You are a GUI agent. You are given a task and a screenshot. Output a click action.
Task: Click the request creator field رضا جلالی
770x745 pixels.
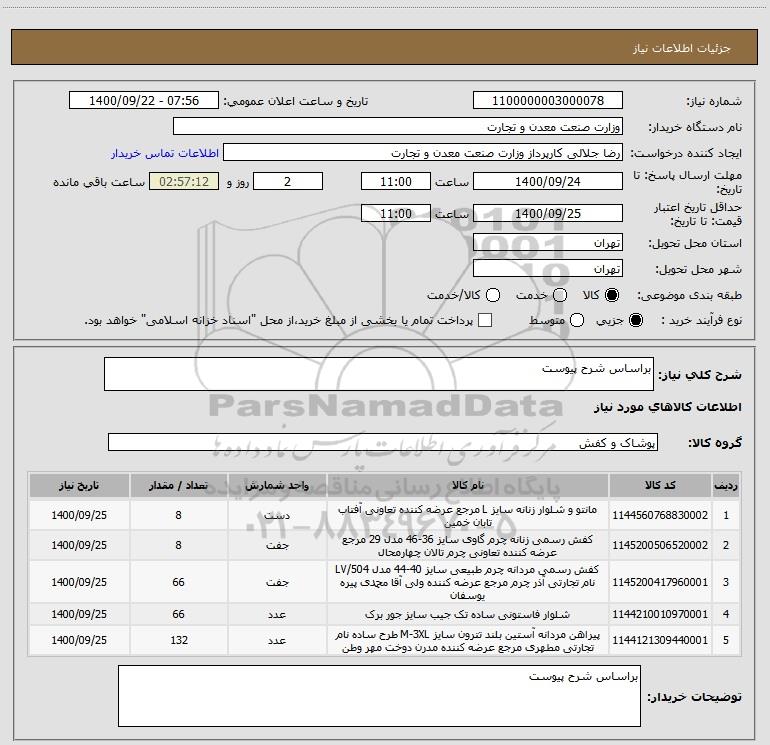tap(423, 153)
